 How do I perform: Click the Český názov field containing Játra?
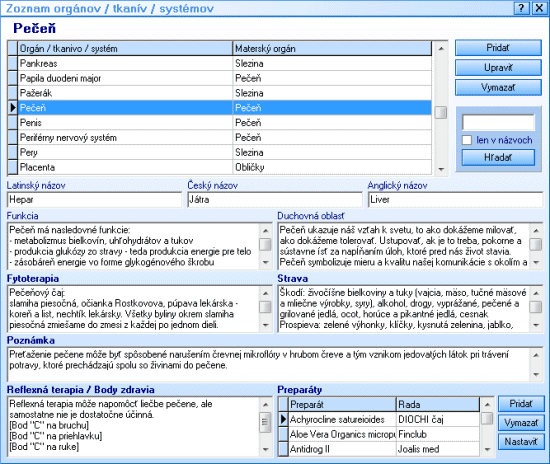[x=275, y=200]
